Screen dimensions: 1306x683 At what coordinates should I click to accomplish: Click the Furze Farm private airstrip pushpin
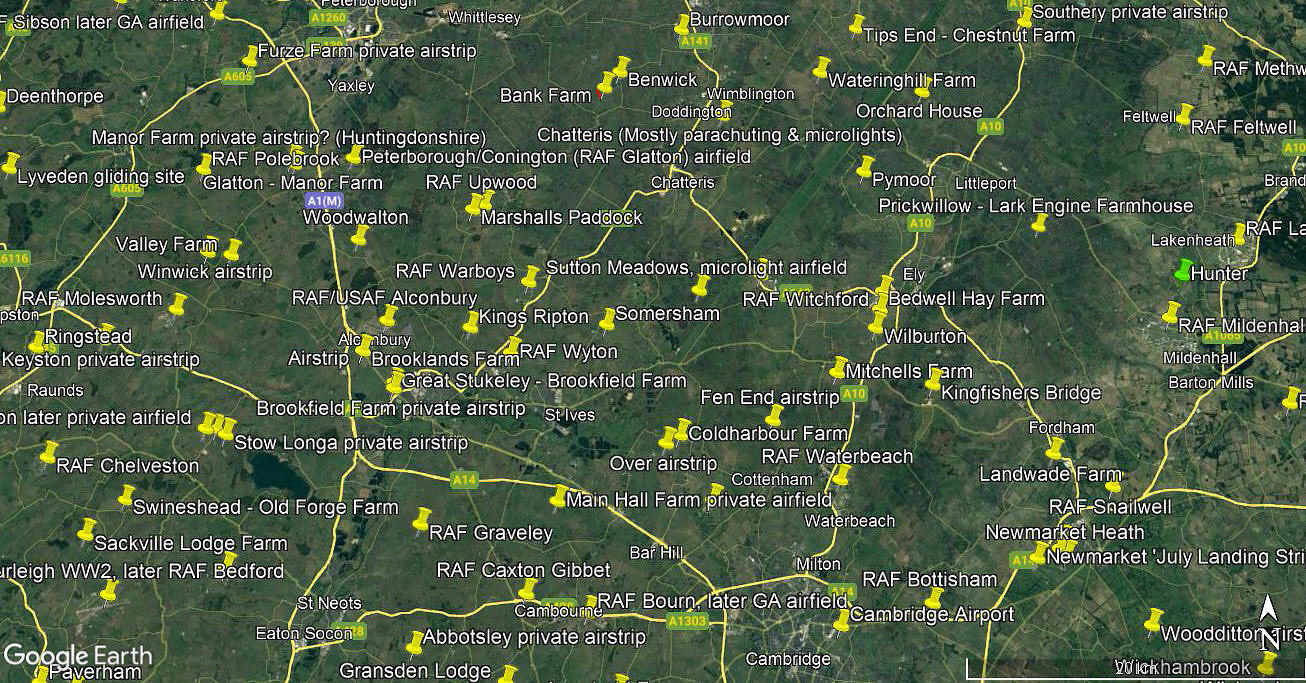point(251,56)
